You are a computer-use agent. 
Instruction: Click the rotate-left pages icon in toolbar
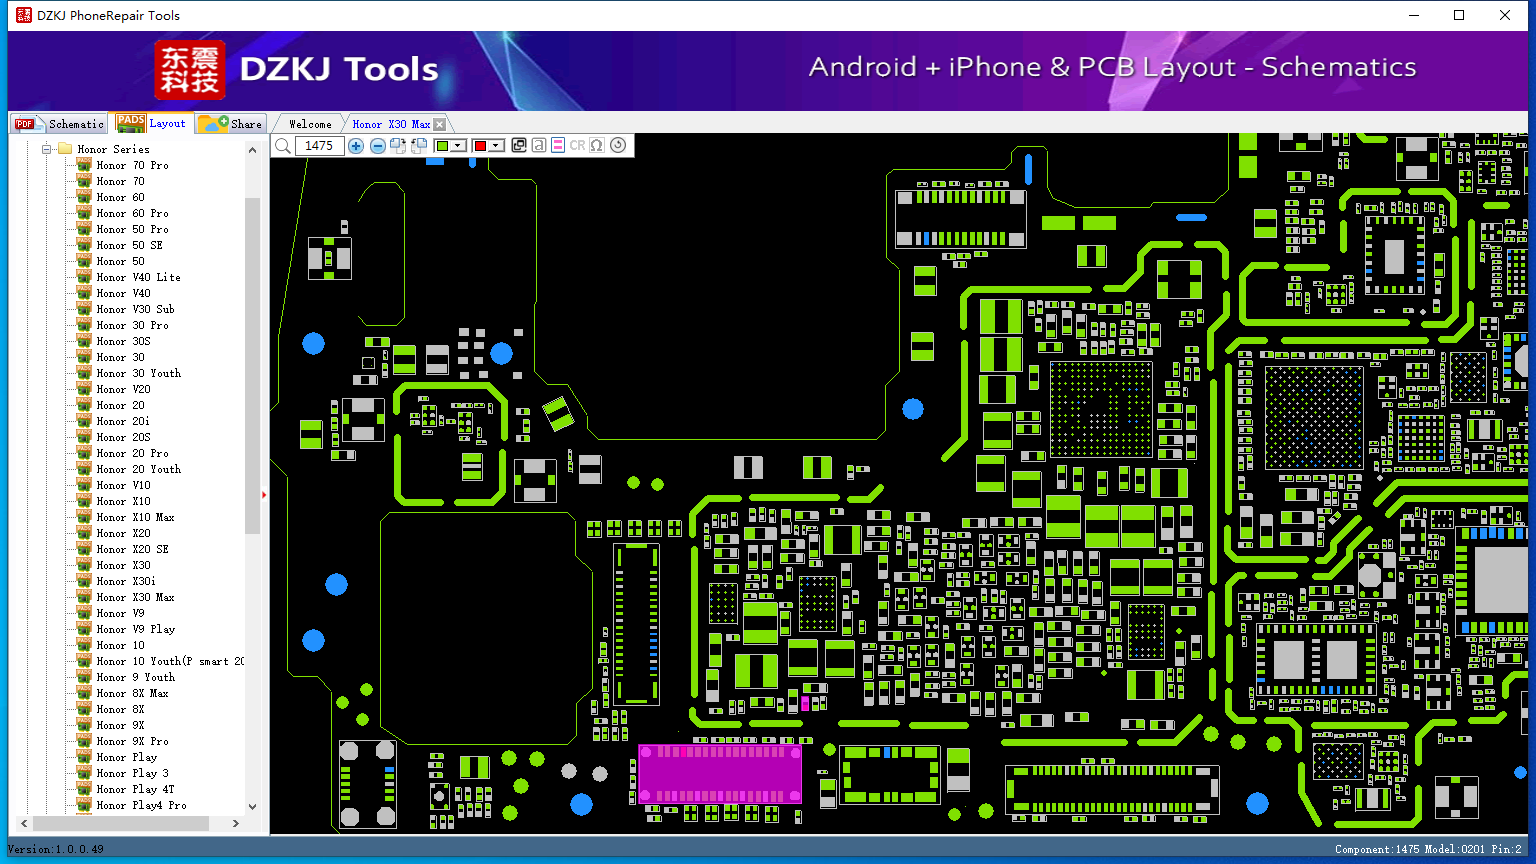click(419, 146)
